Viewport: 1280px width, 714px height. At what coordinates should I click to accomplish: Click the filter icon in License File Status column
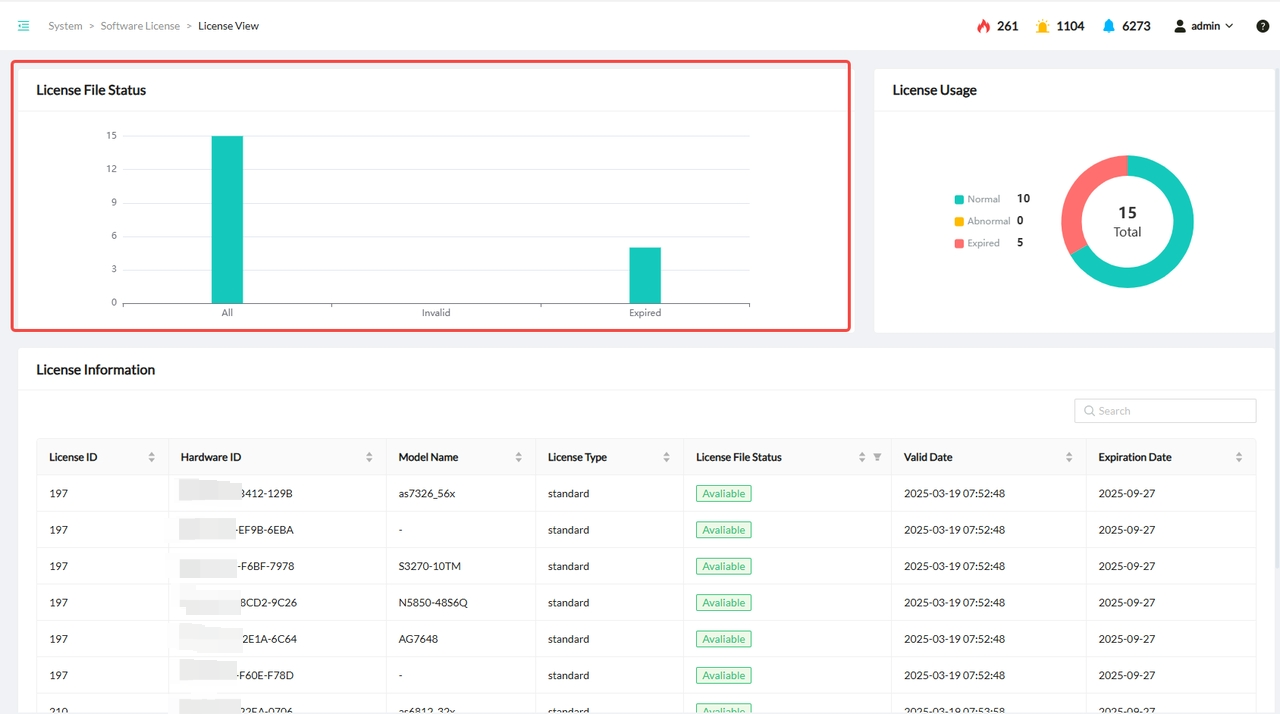pyautogui.click(x=877, y=457)
